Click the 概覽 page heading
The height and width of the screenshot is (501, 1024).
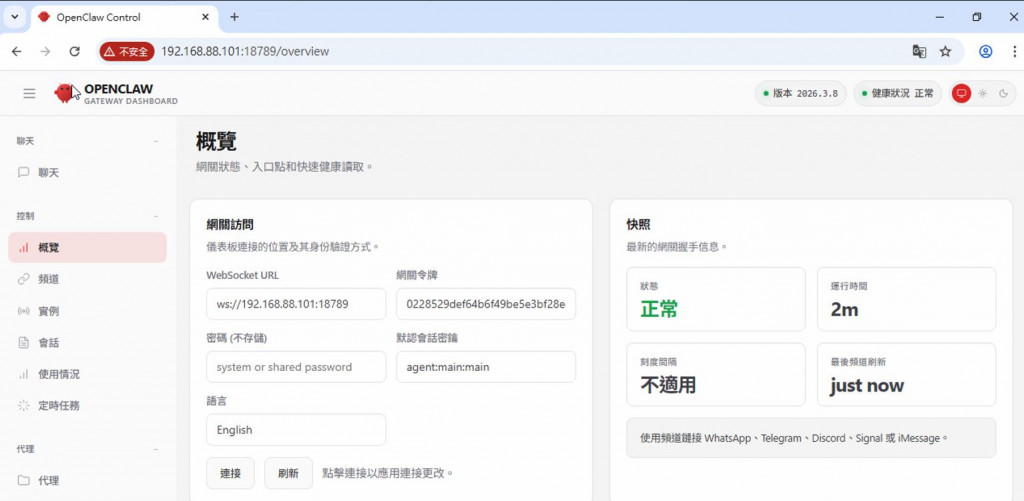point(216,141)
